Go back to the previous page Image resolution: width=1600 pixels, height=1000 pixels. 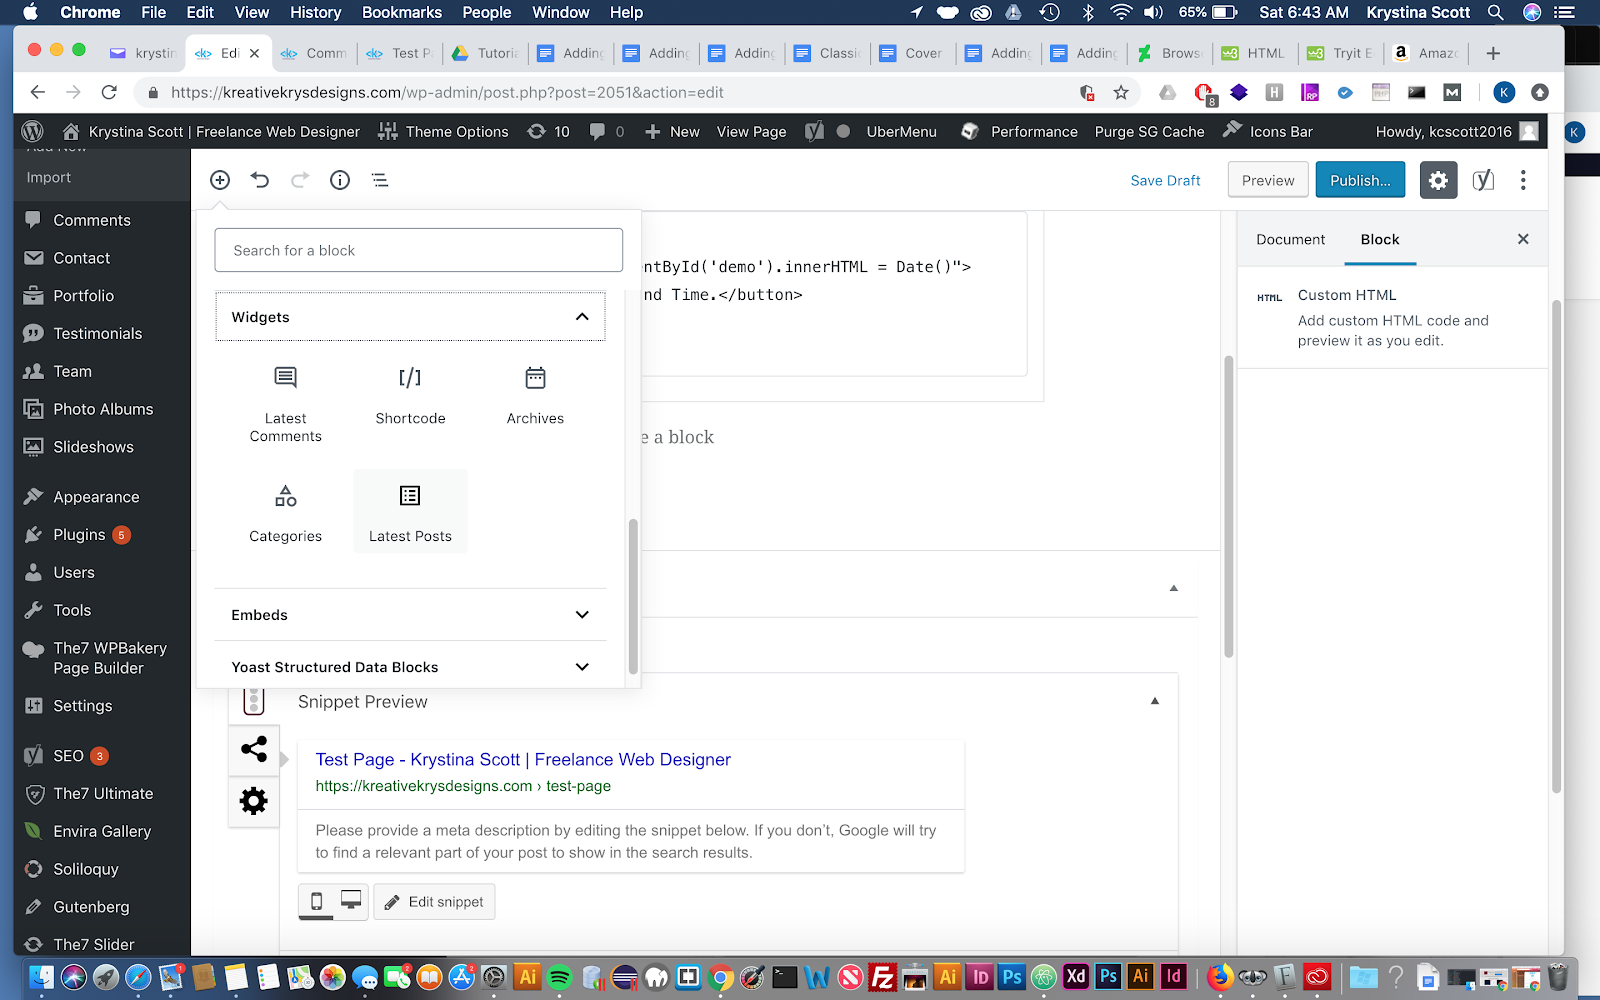click(x=38, y=92)
